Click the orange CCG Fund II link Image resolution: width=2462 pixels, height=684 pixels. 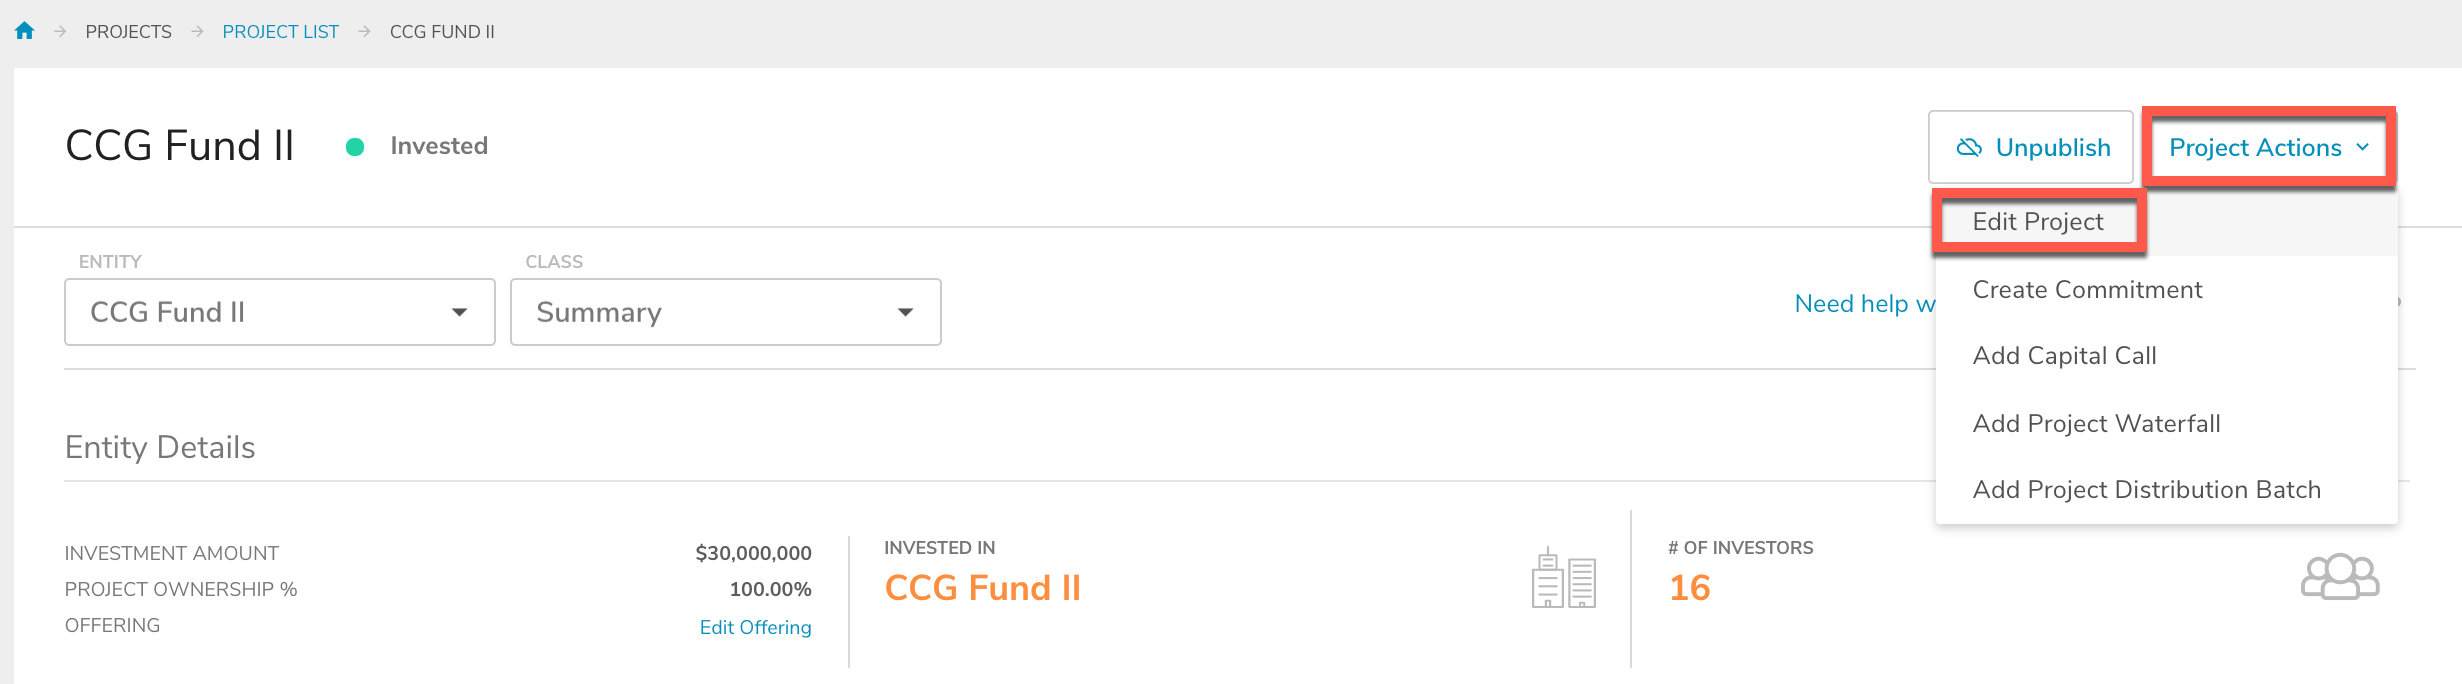click(x=983, y=588)
